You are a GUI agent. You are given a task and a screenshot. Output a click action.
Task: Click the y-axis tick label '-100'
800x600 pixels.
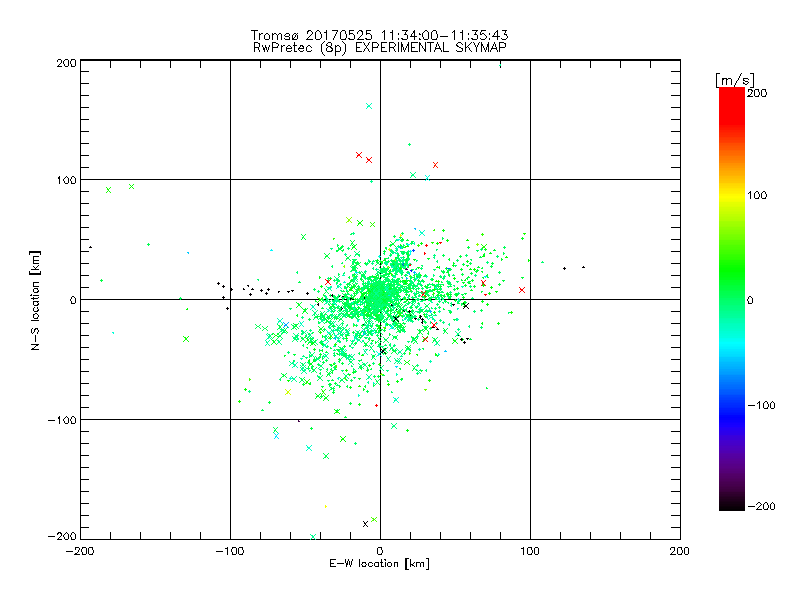(x=62, y=420)
